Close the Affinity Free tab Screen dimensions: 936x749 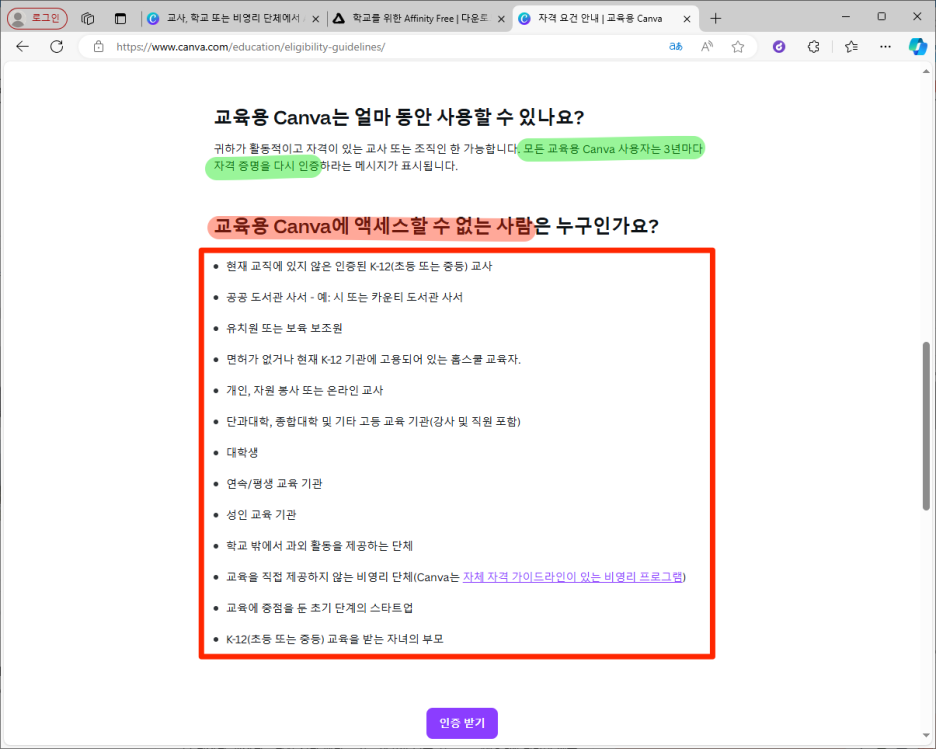point(501,19)
